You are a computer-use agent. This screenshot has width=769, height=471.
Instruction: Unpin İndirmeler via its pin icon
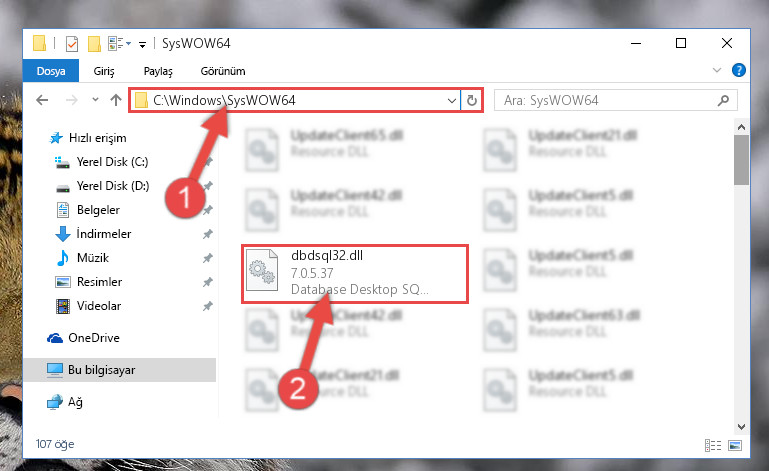[x=208, y=234]
